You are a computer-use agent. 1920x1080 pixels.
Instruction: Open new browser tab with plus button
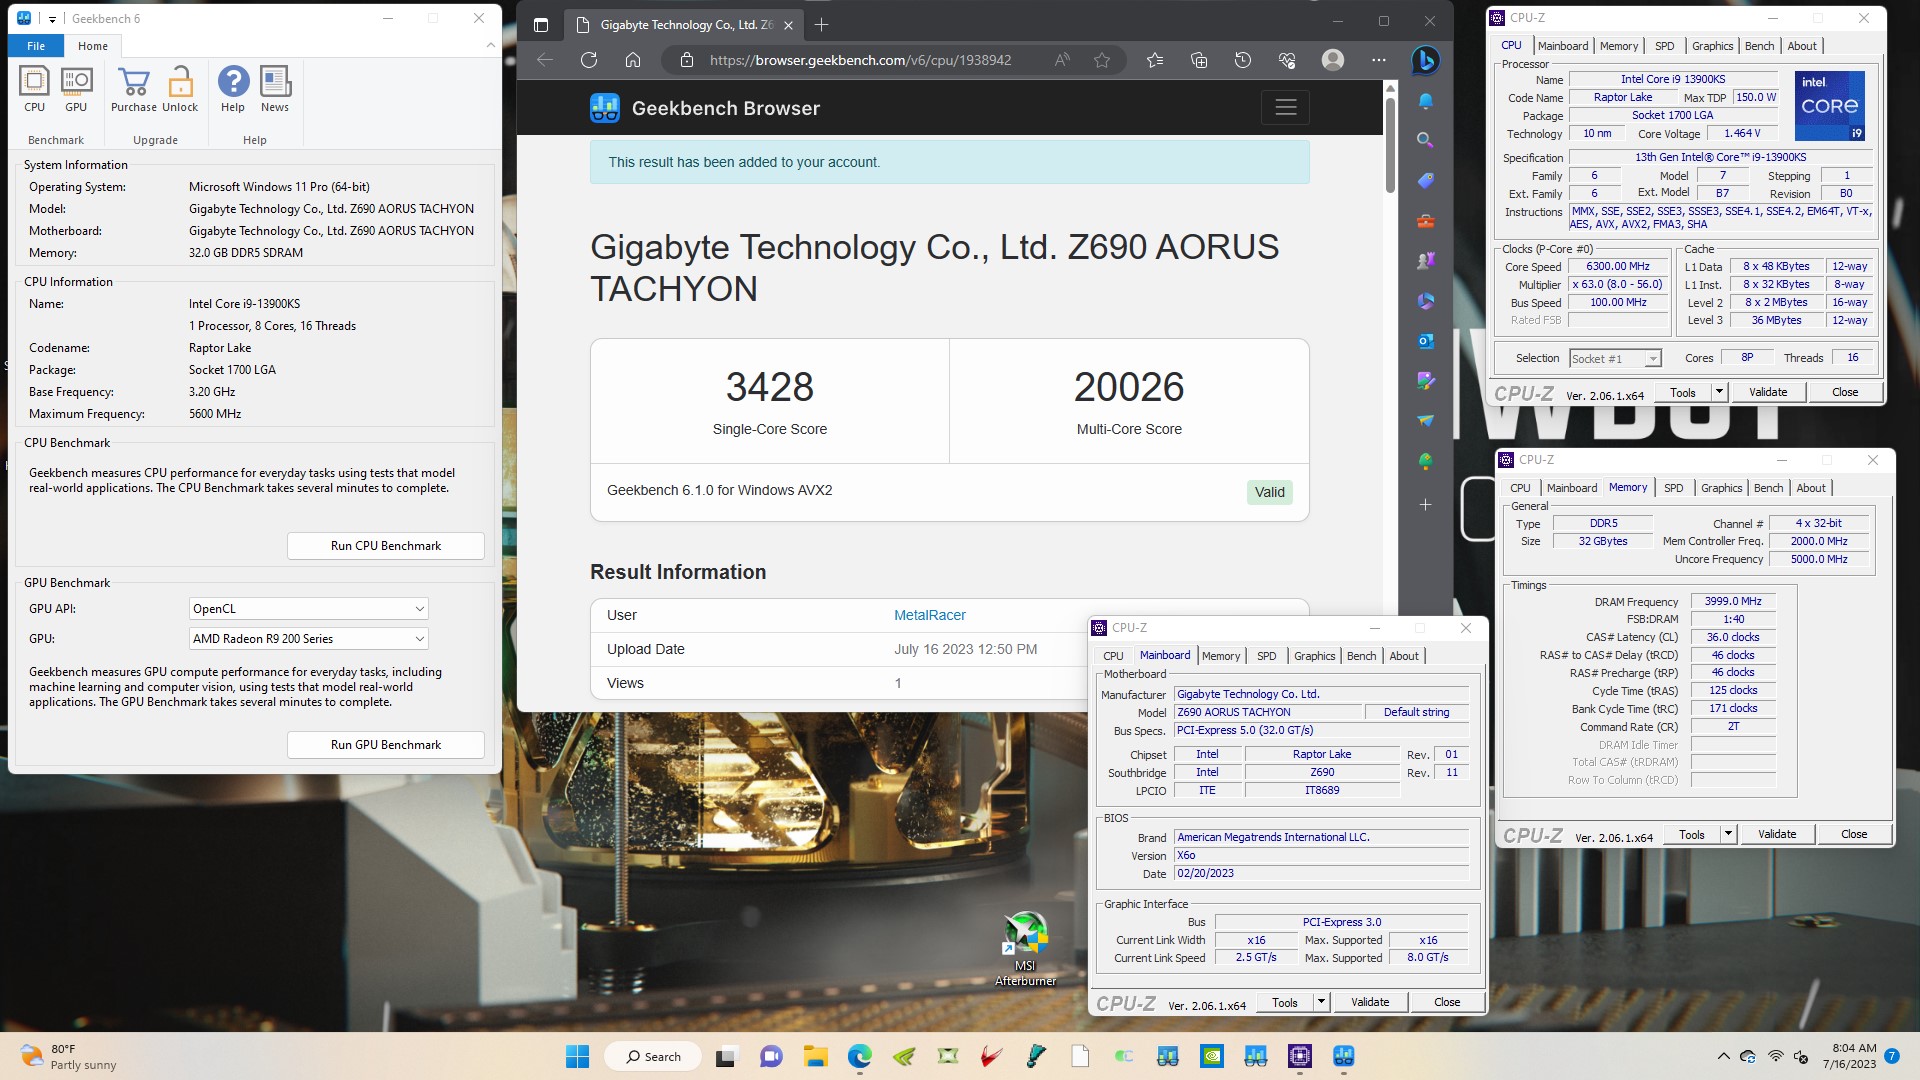(822, 25)
